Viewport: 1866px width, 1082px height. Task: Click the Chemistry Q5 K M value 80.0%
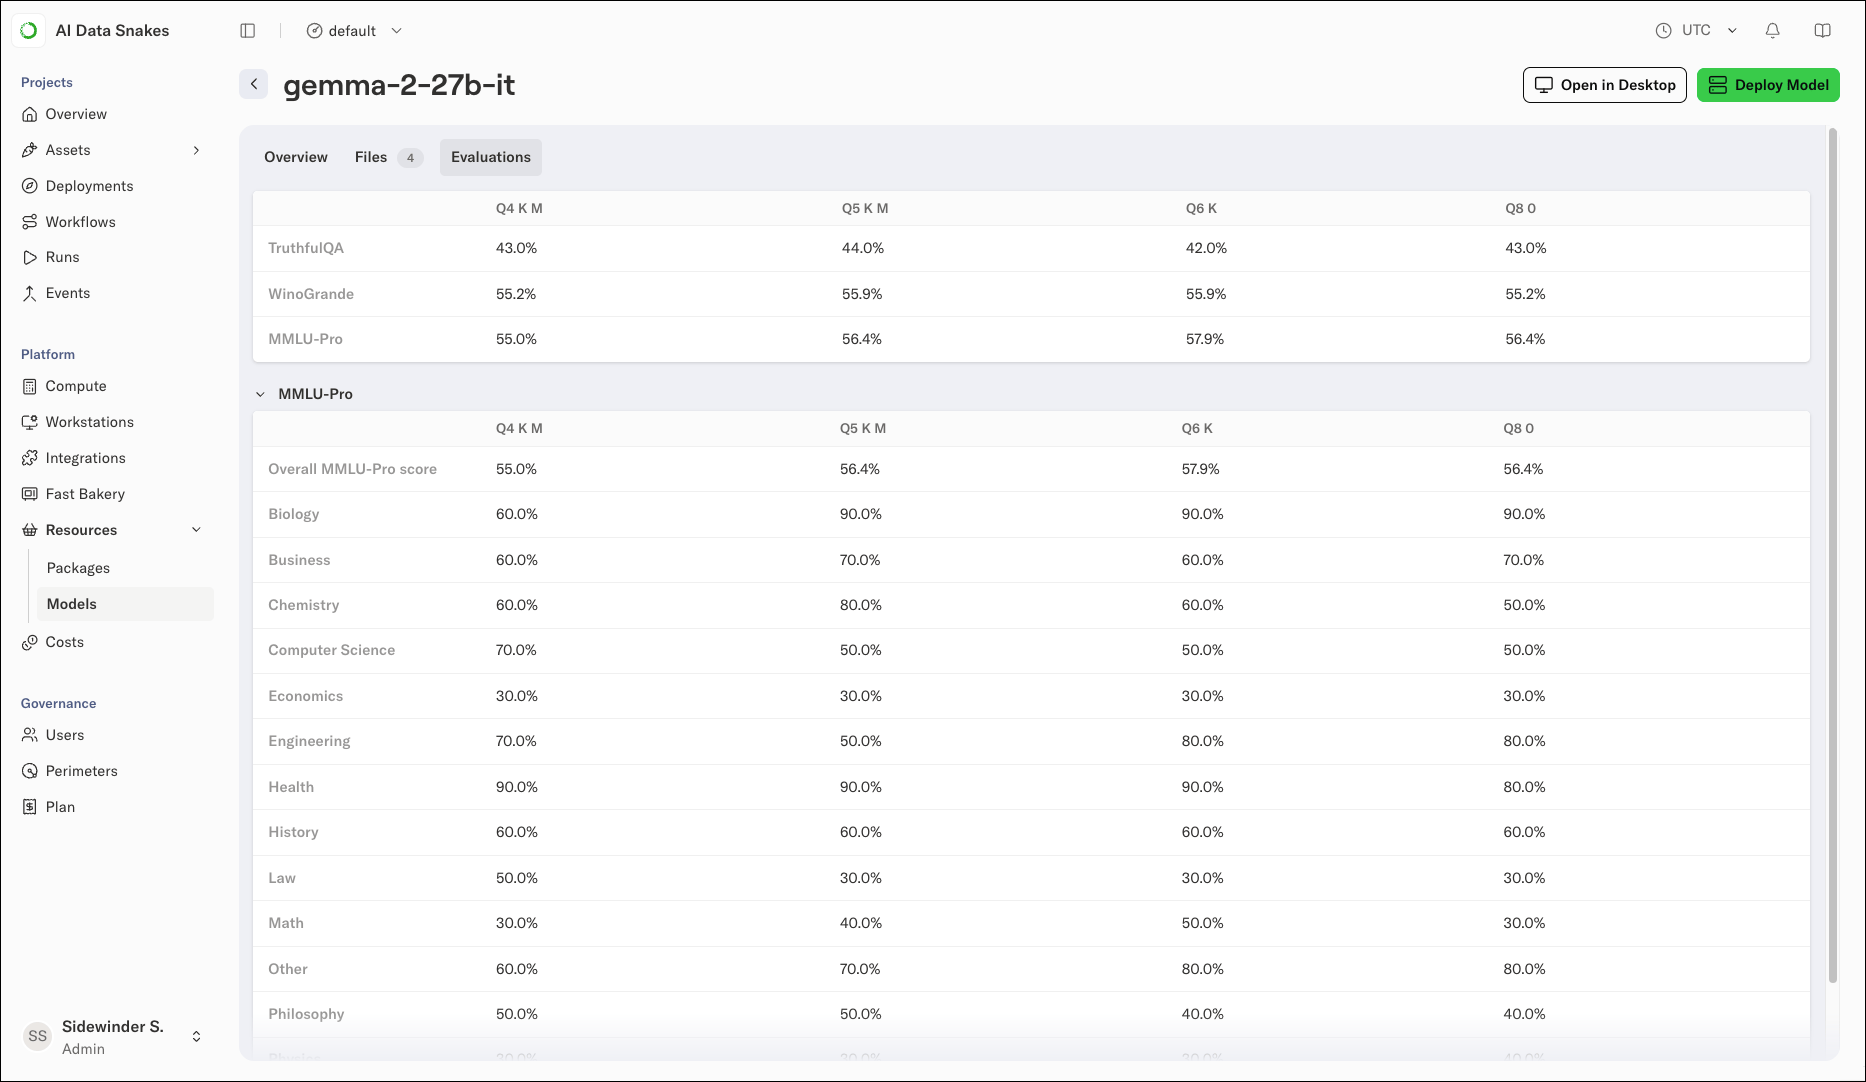(861, 605)
